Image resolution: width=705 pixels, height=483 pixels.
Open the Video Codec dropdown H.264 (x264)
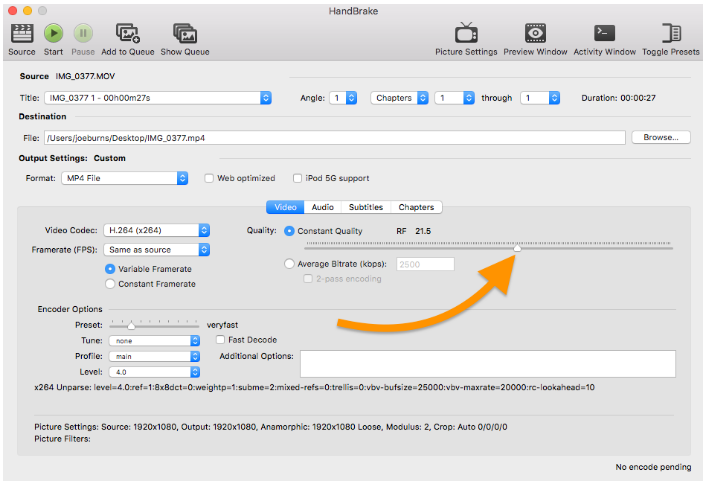point(156,230)
